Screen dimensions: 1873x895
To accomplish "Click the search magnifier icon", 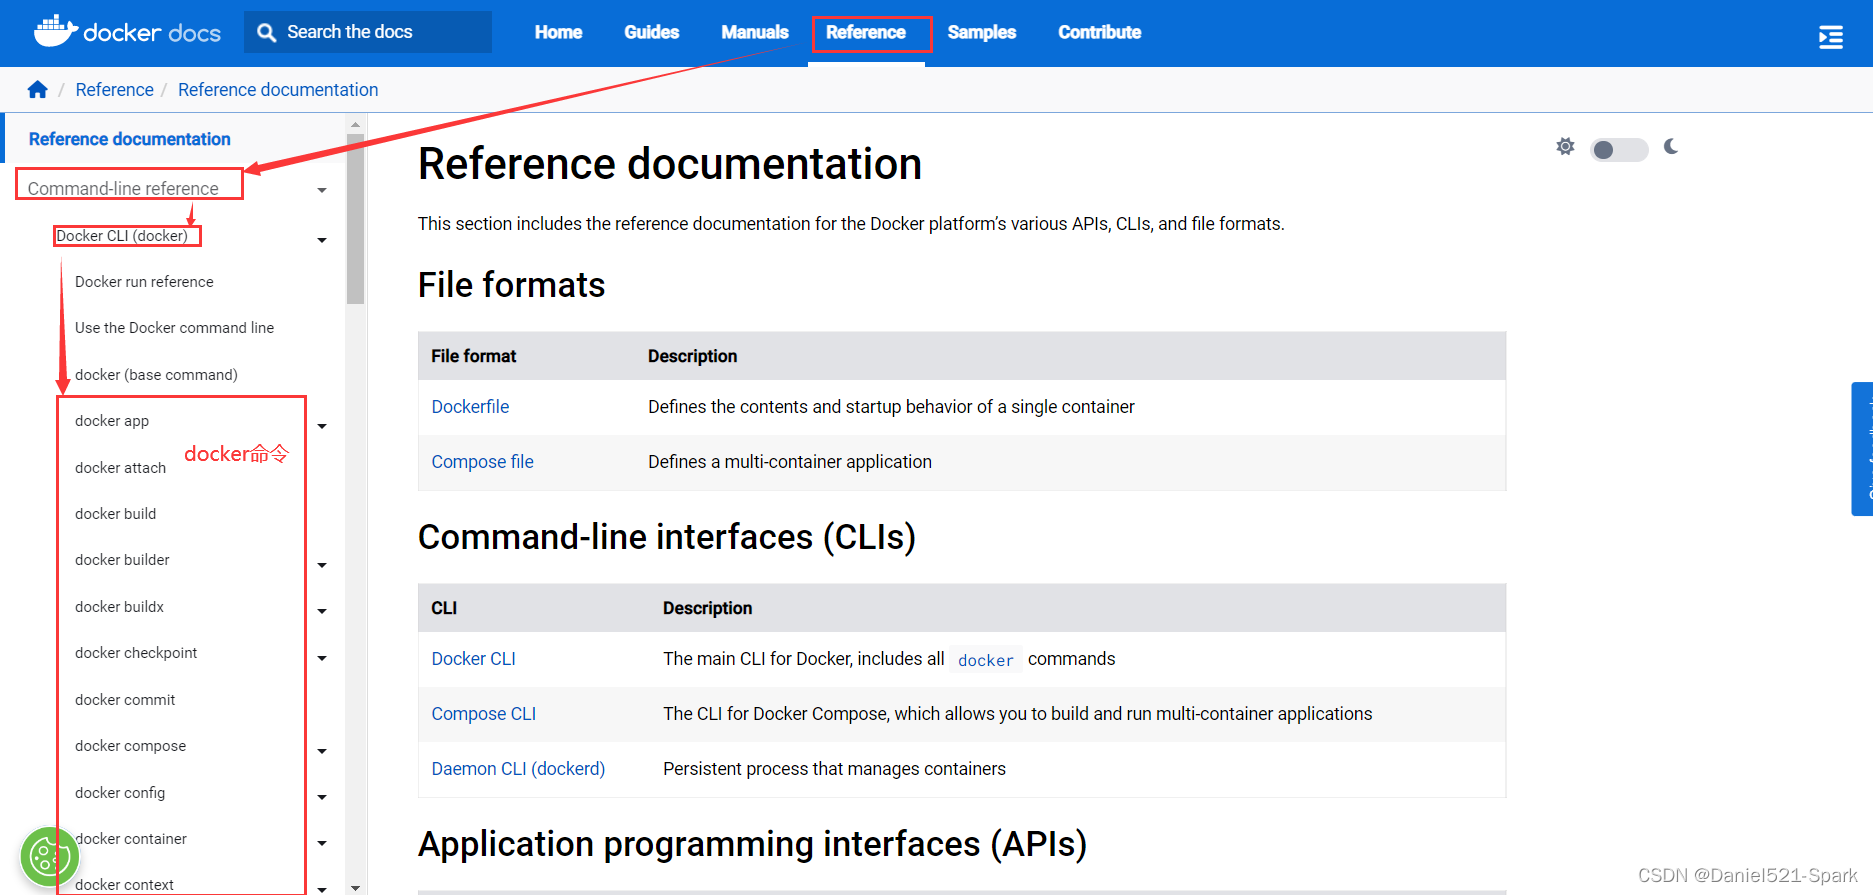I will 266,32.
